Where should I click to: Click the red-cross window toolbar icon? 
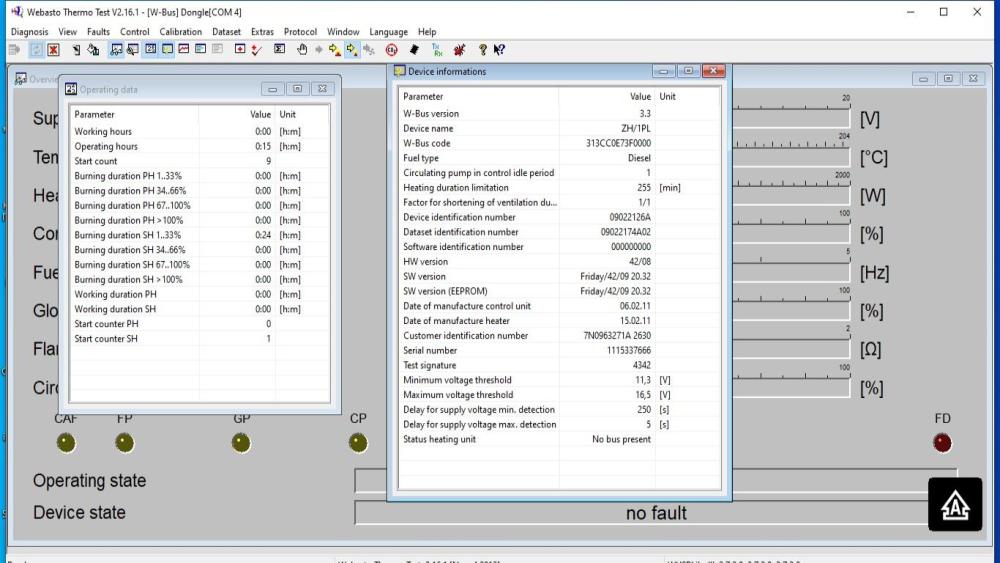coord(240,49)
